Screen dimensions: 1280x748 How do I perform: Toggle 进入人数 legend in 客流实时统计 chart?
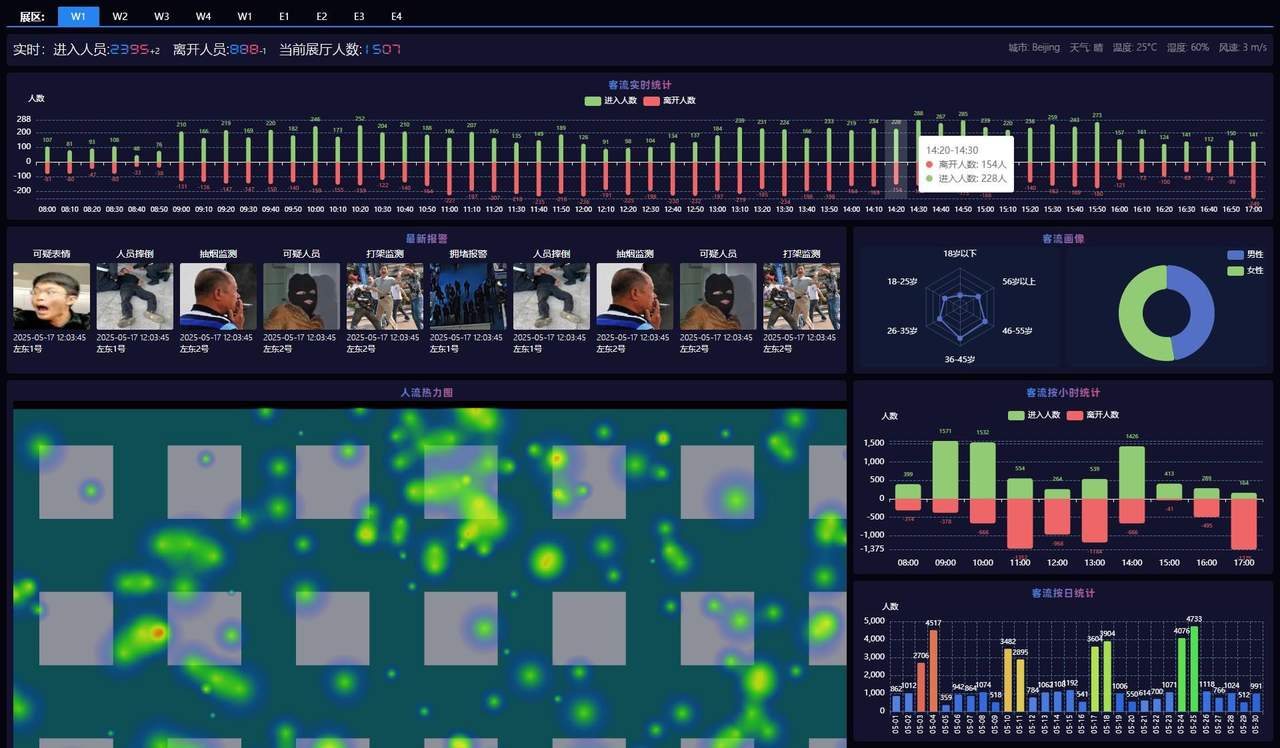(x=611, y=101)
